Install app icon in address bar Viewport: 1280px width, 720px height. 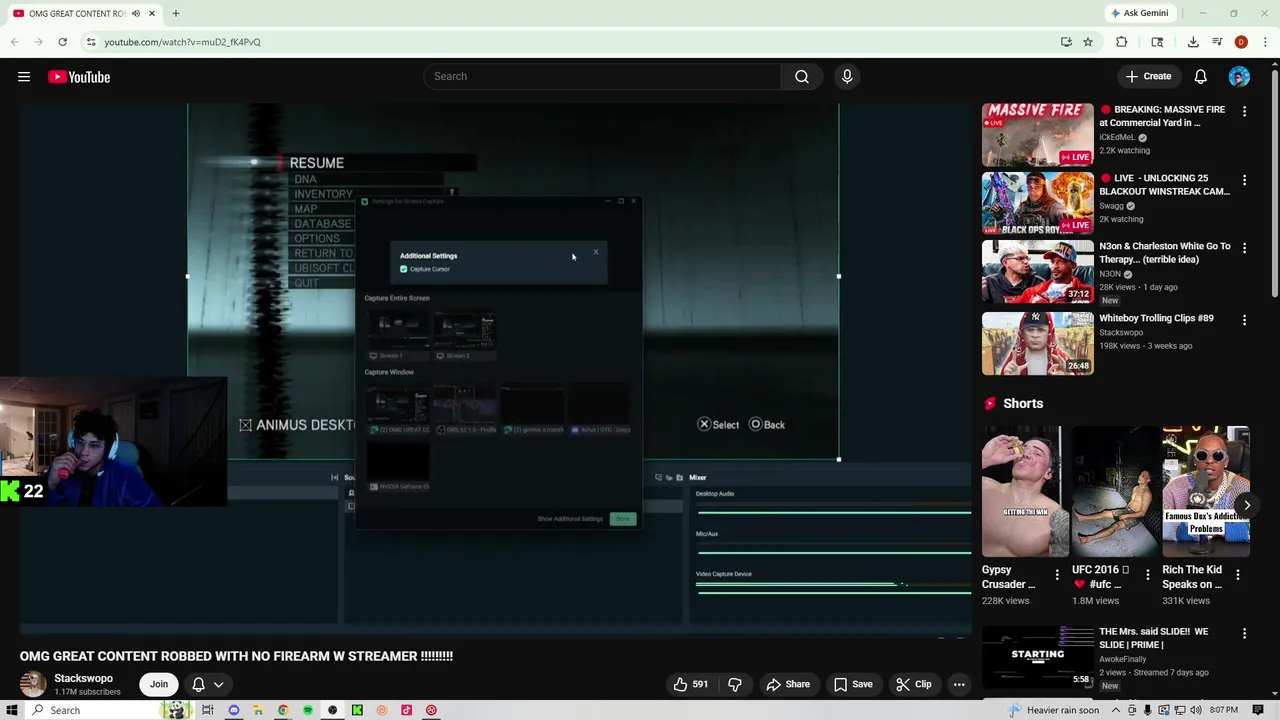1066,42
